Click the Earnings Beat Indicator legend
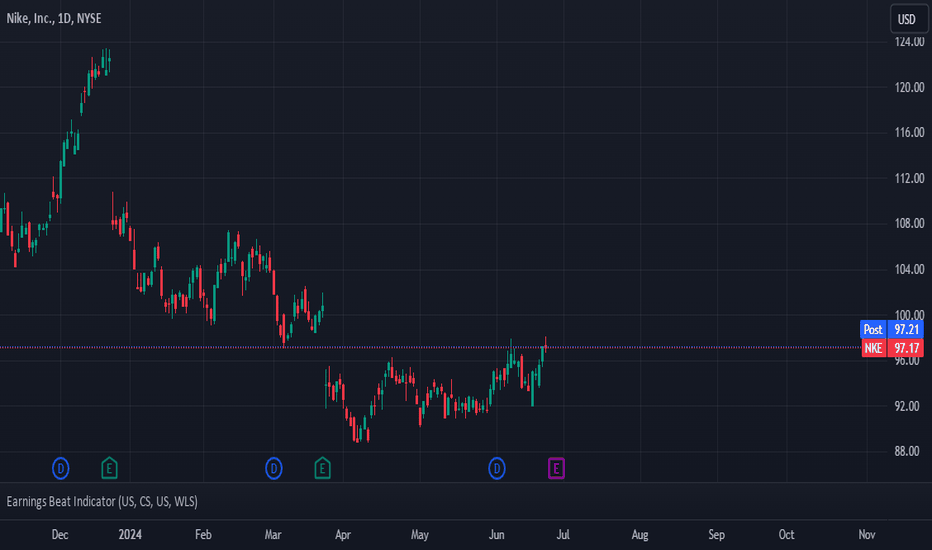 102,502
